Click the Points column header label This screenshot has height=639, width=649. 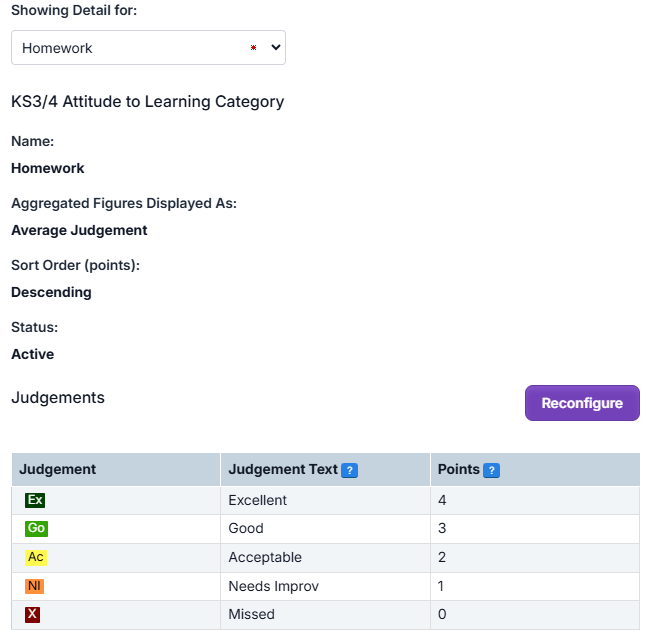tap(459, 469)
